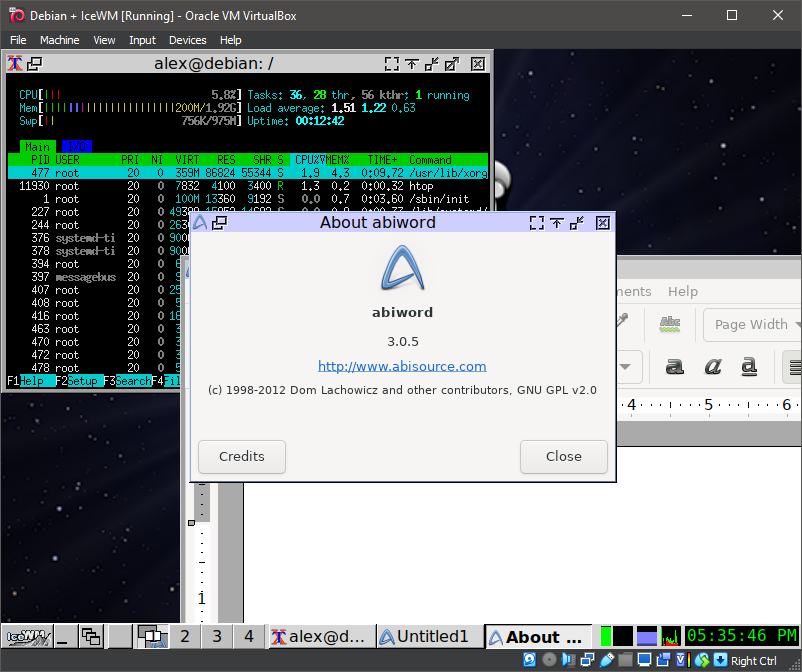Apply underline using the toolbar icon
This screenshot has width=802, height=672.
[750, 366]
